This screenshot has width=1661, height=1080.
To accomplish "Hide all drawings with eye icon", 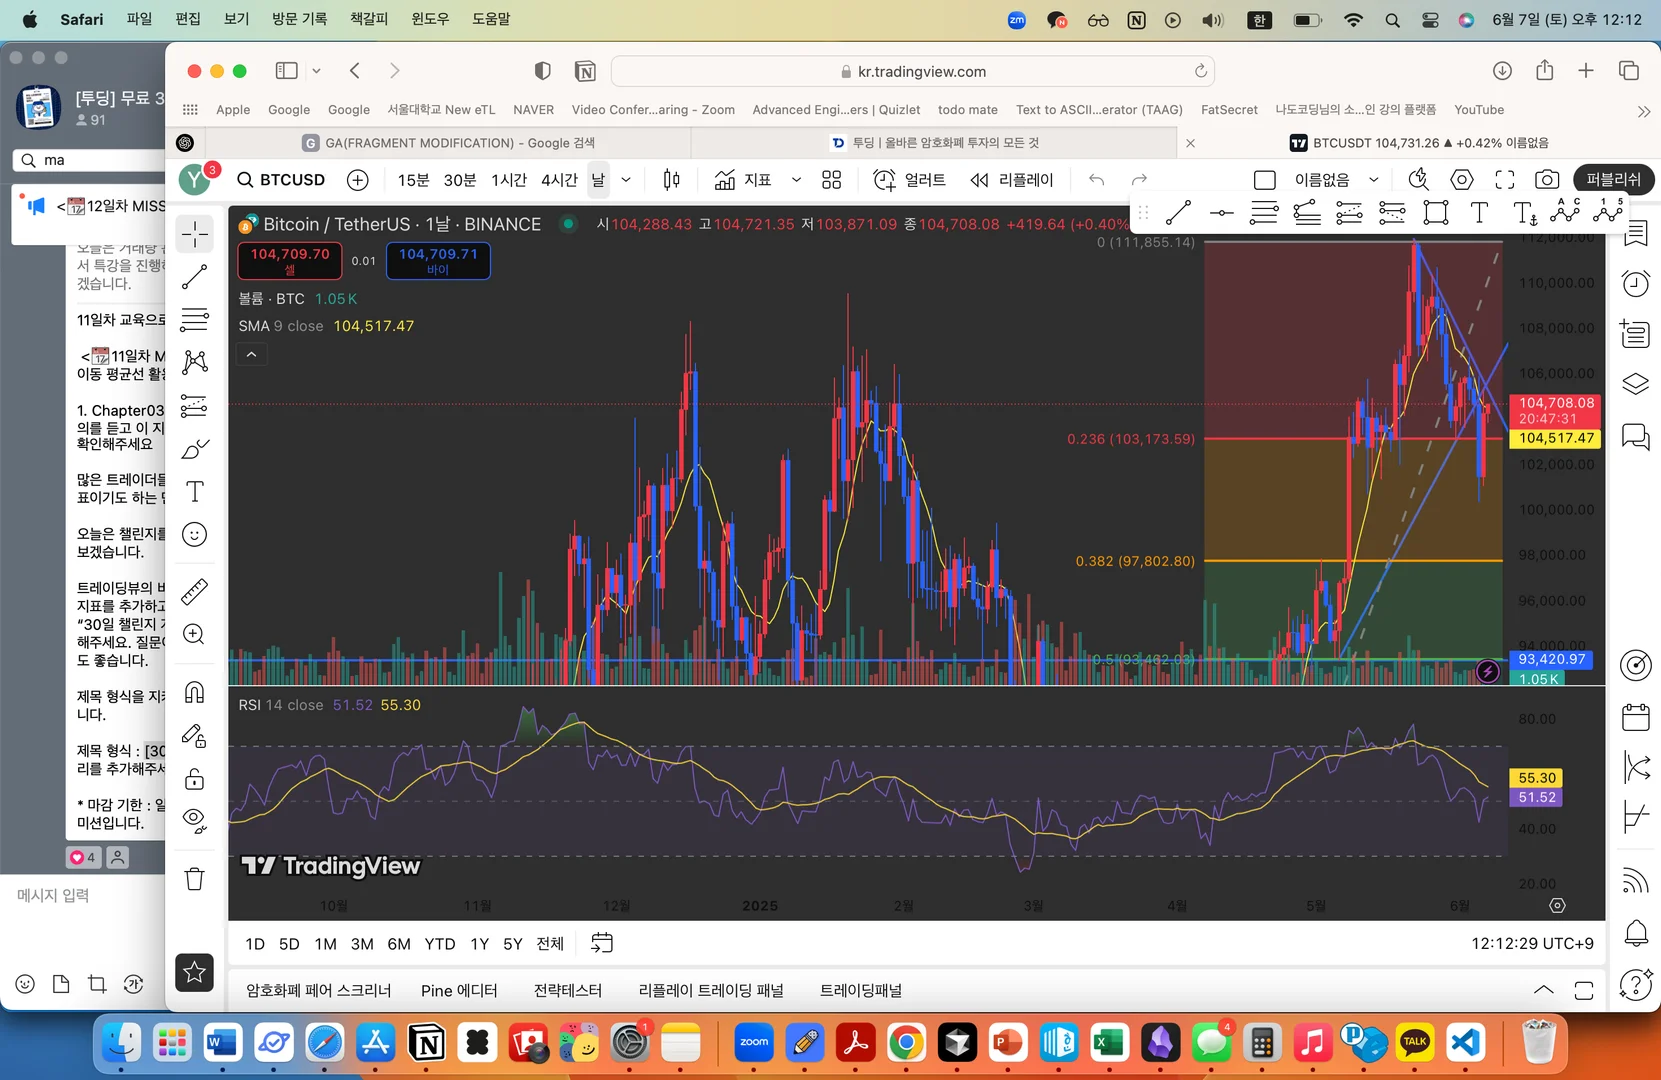I will [195, 821].
